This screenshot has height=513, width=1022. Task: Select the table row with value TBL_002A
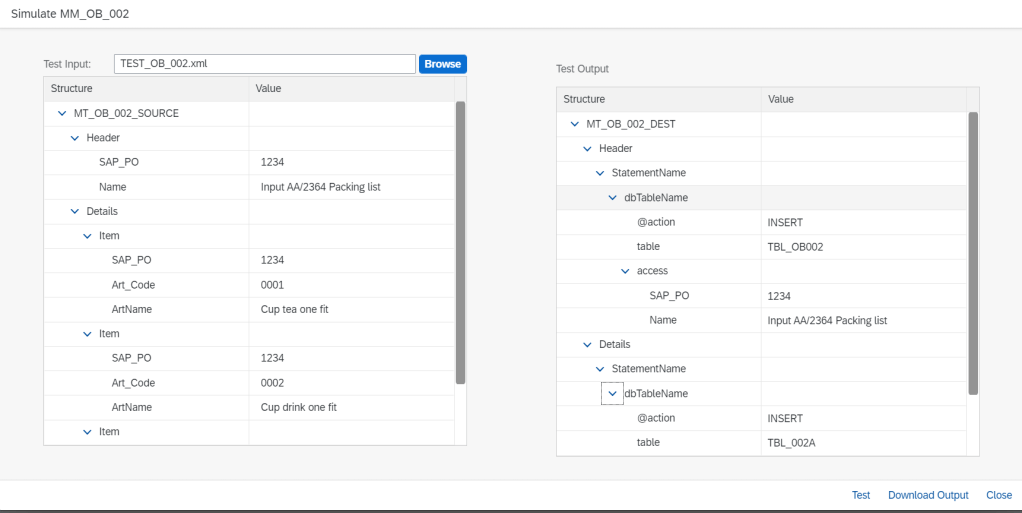[x=760, y=442]
